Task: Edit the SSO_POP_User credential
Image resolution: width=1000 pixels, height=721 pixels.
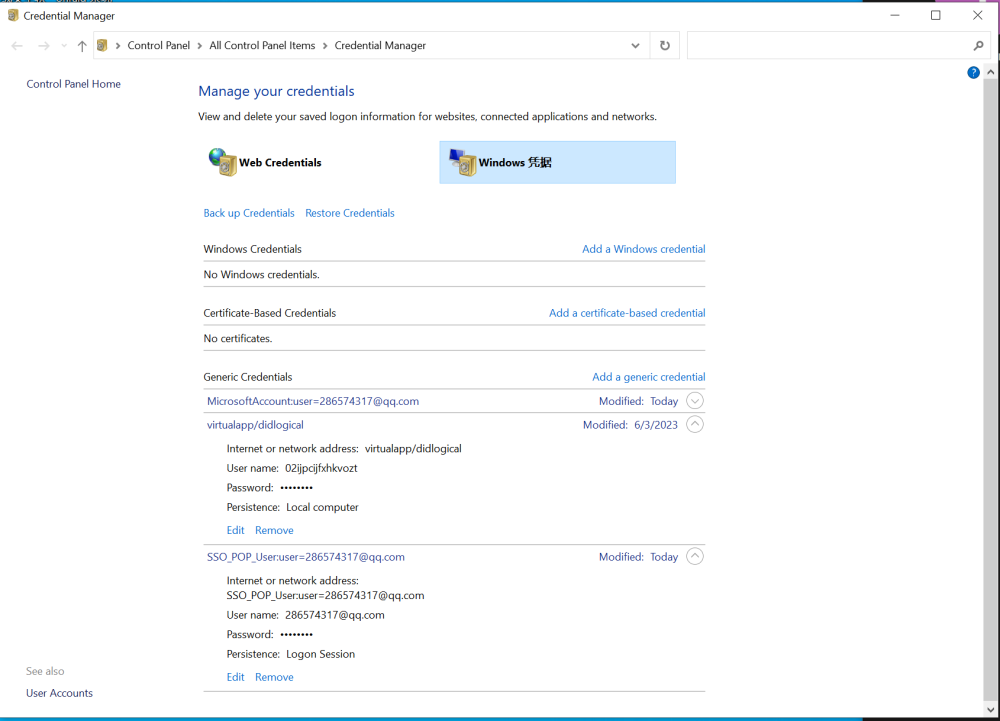Action: coord(235,677)
